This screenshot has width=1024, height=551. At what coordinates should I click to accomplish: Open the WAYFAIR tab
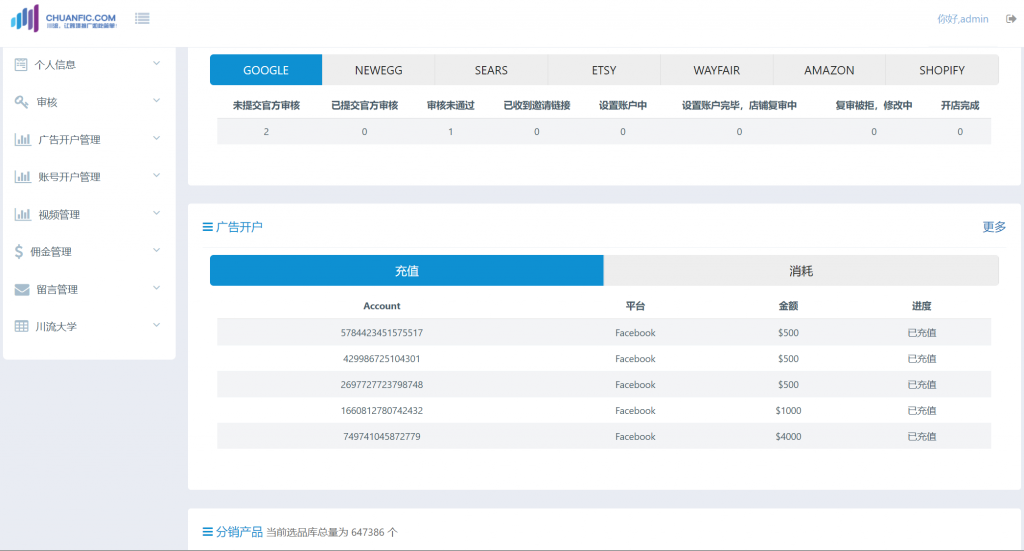tap(716, 70)
